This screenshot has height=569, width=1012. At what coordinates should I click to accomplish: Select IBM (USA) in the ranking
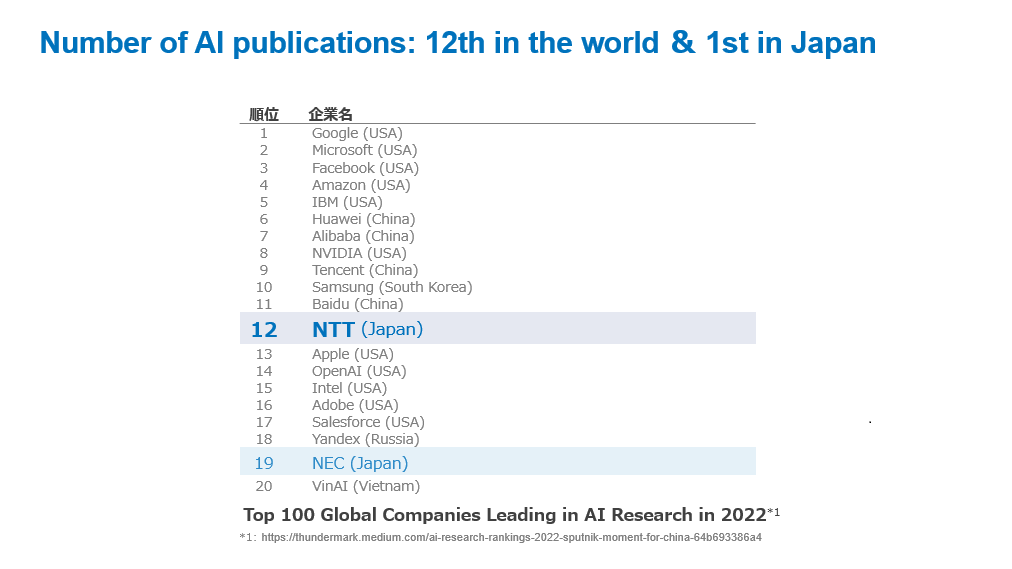coord(347,202)
